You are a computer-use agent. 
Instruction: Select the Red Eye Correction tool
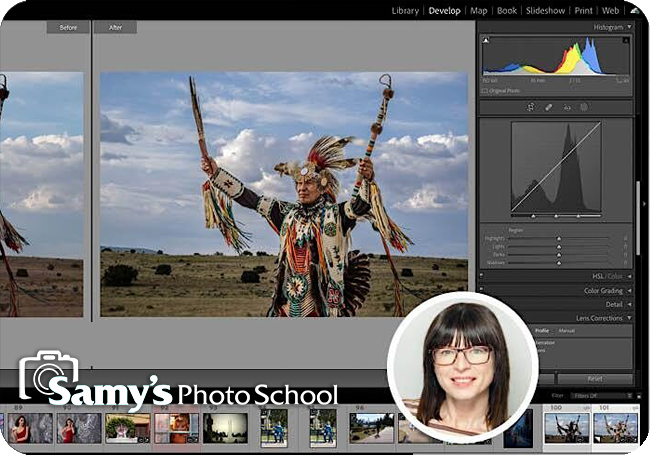pyautogui.click(x=567, y=108)
